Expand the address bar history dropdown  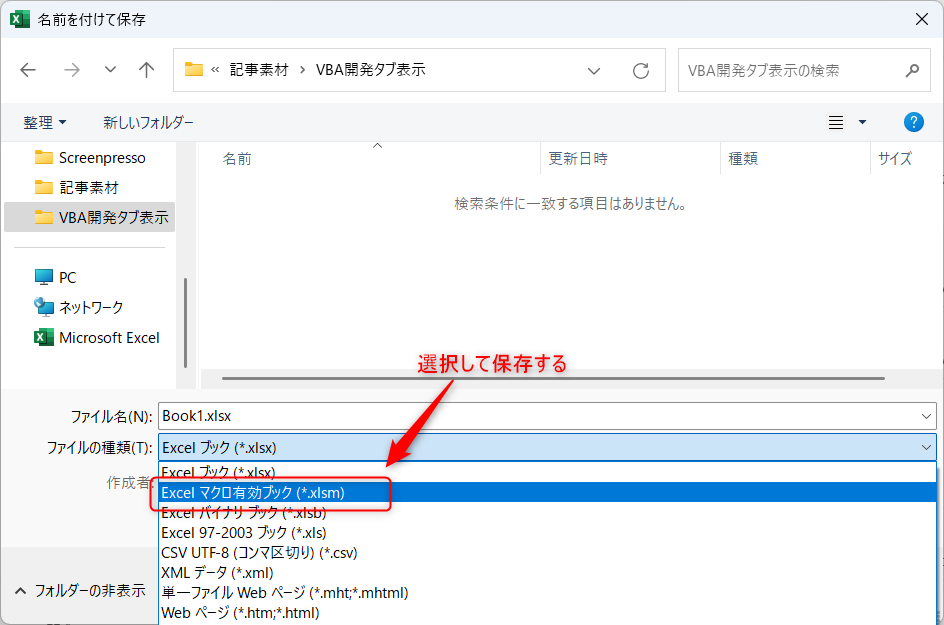pyautogui.click(x=594, y=70)
